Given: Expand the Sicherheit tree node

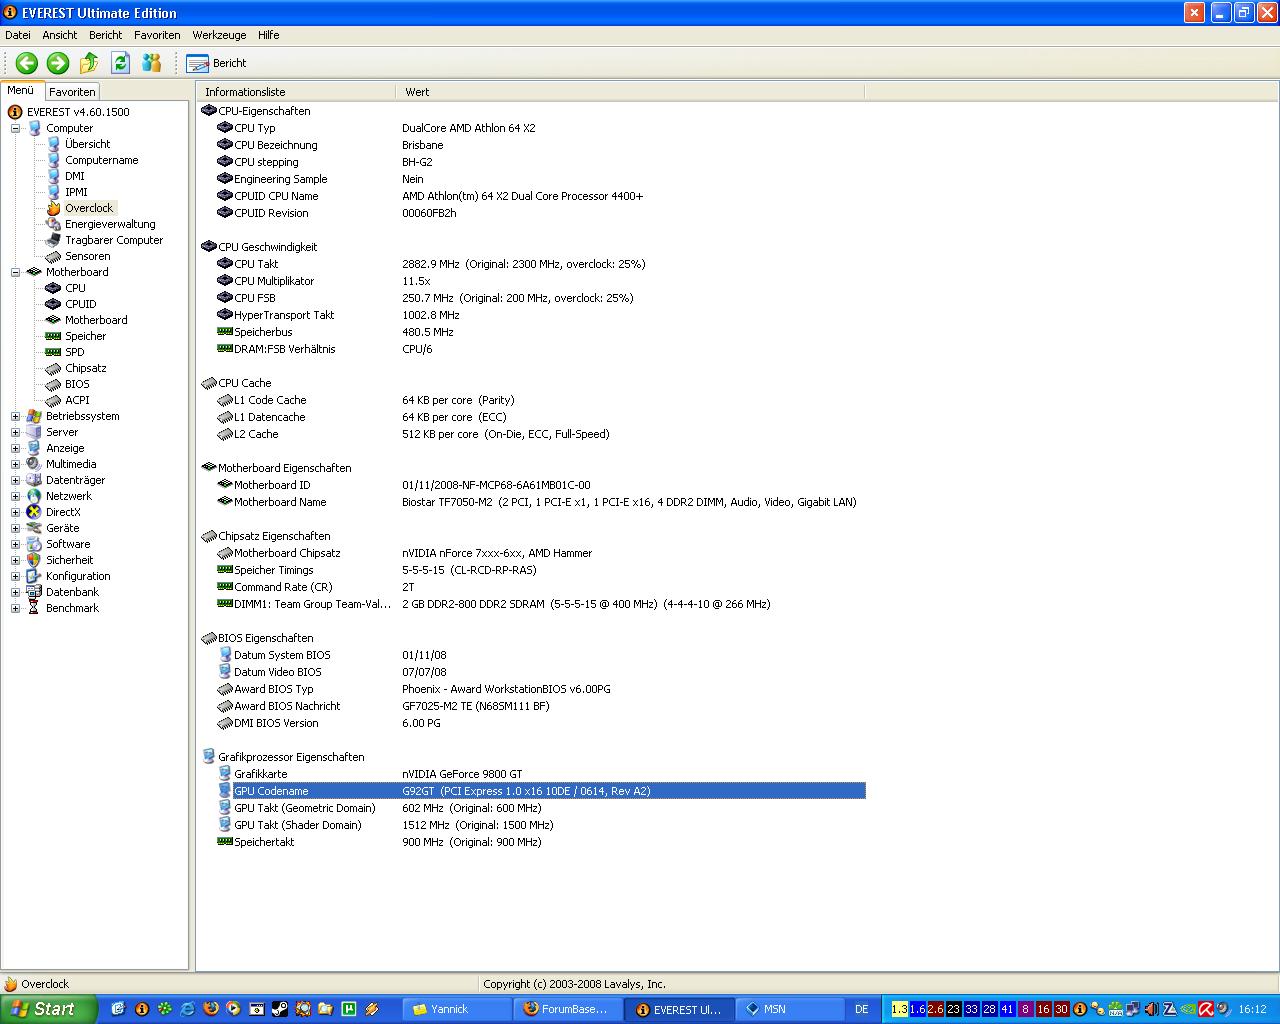Looking at the screenshot, I should pos(15,560).
